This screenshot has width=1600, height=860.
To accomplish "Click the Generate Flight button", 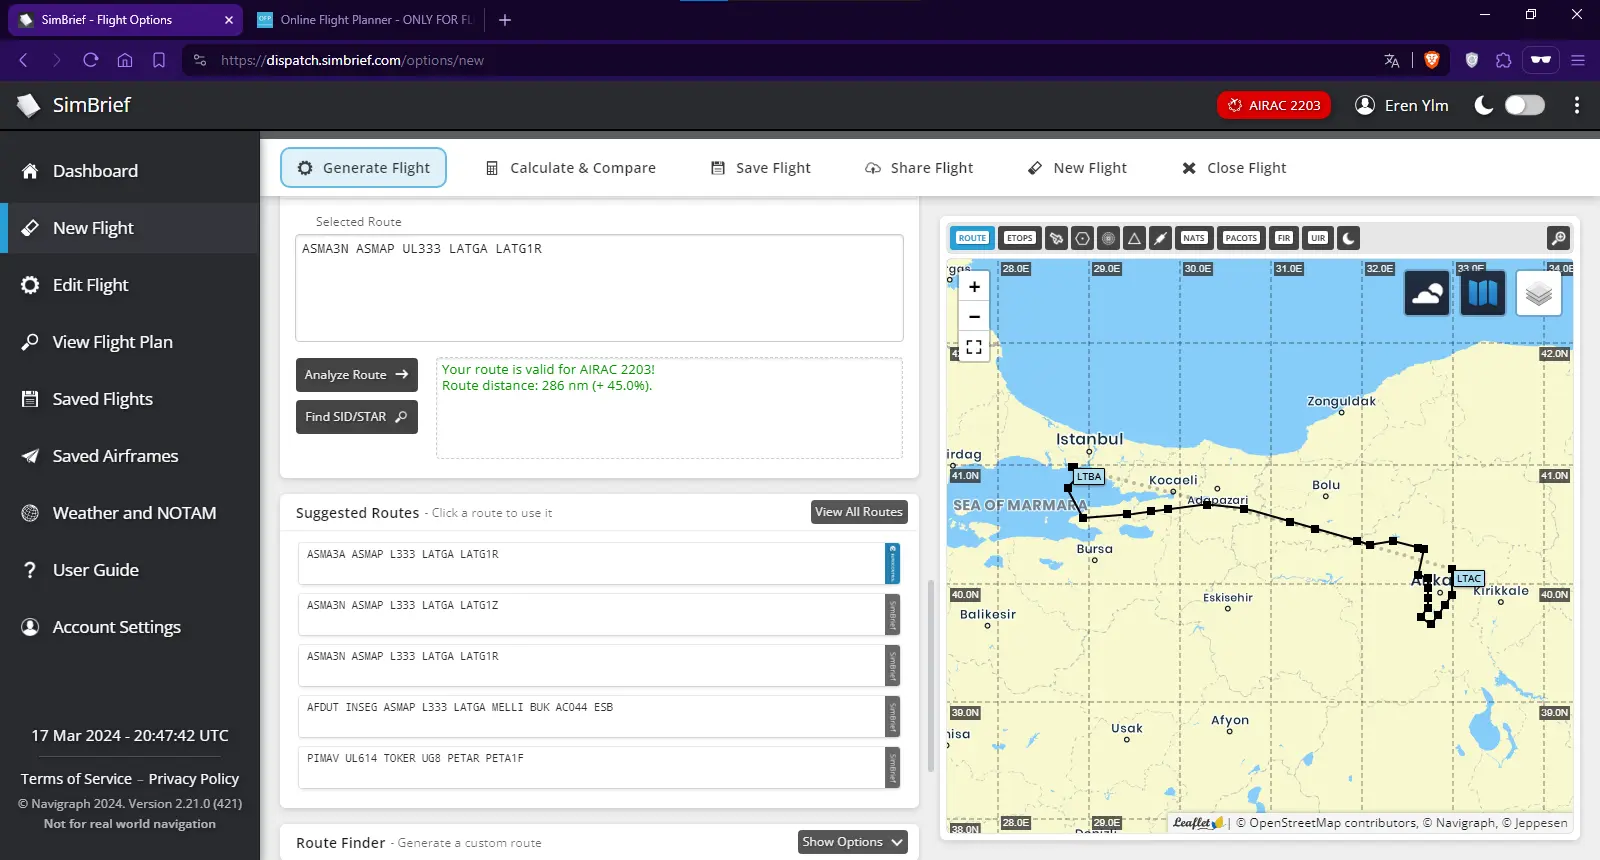I will pos(363,168).
